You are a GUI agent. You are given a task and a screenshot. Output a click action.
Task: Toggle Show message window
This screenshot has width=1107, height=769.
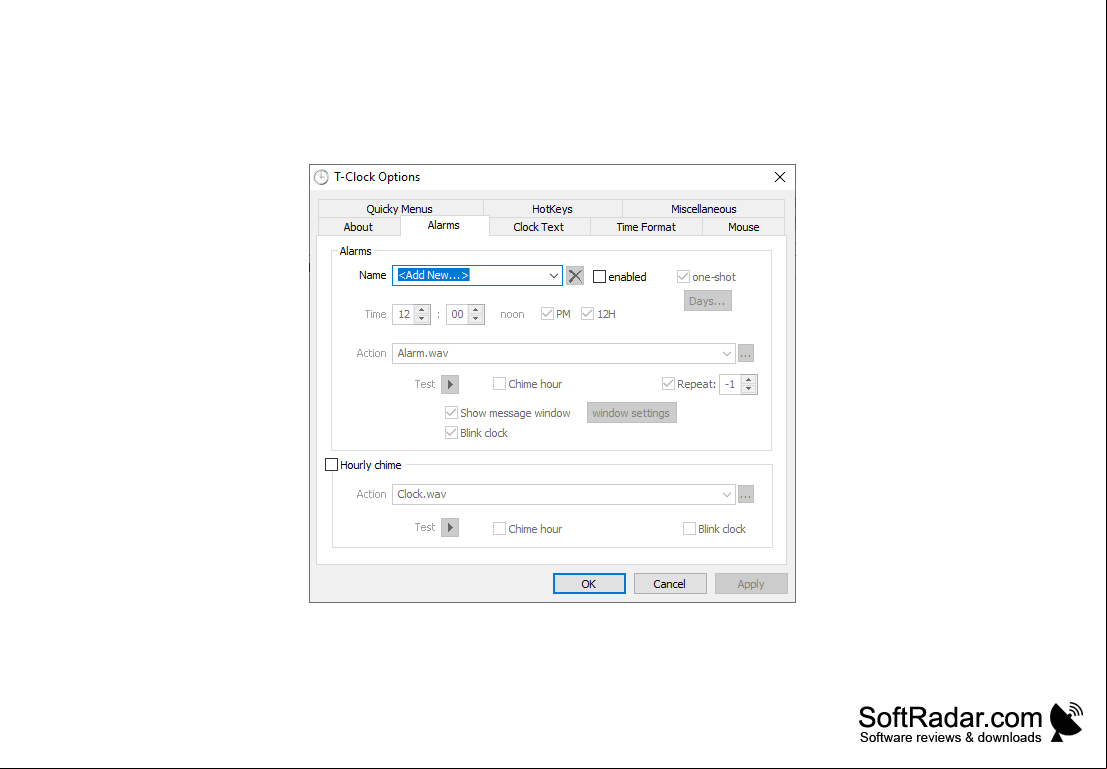tap(451, 413)
